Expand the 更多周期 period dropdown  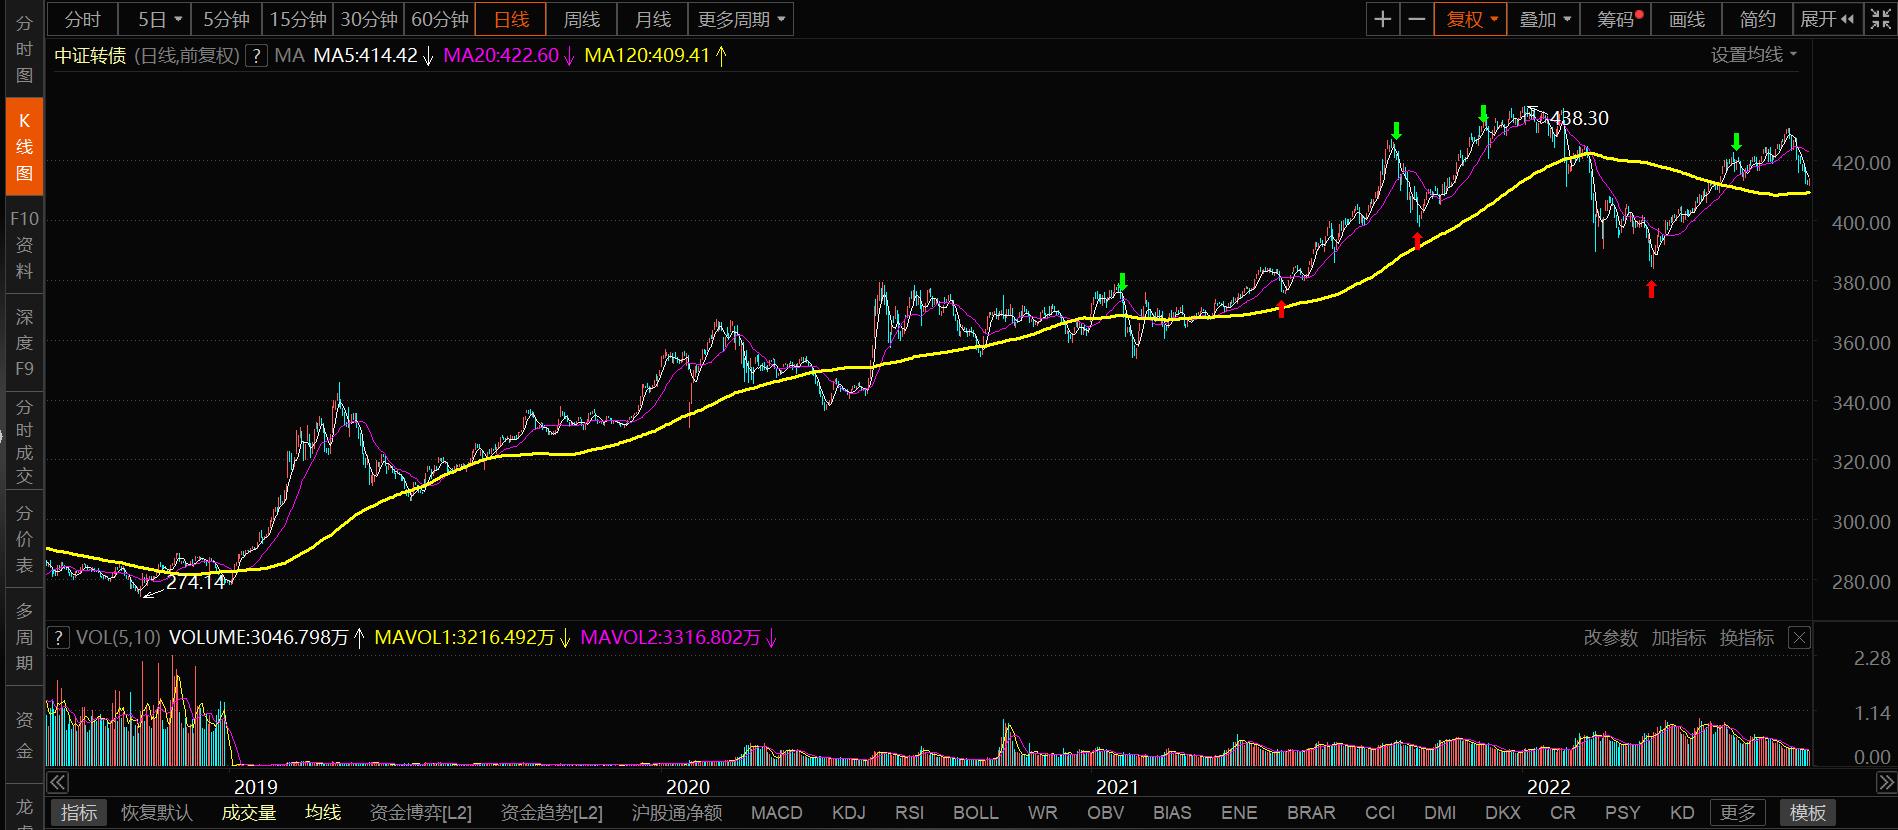pos(741,19)
